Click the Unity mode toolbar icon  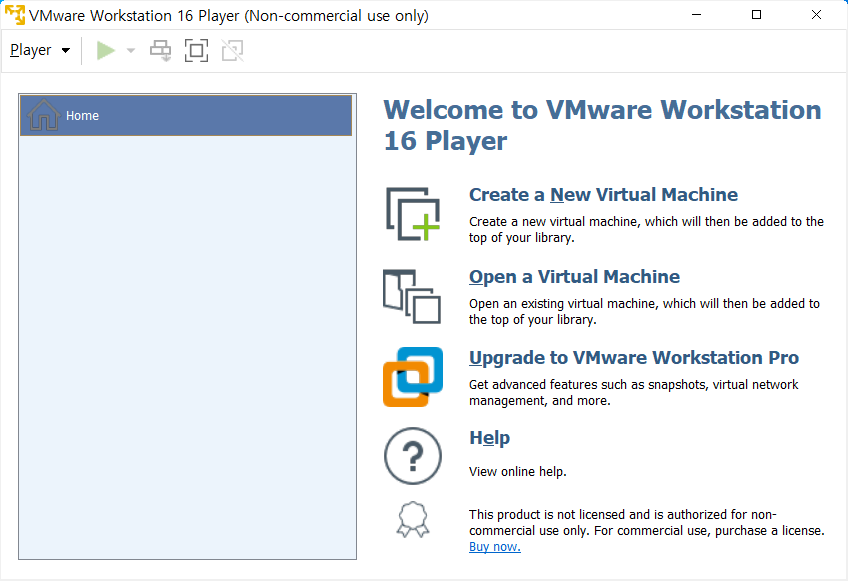pos(233,51)
